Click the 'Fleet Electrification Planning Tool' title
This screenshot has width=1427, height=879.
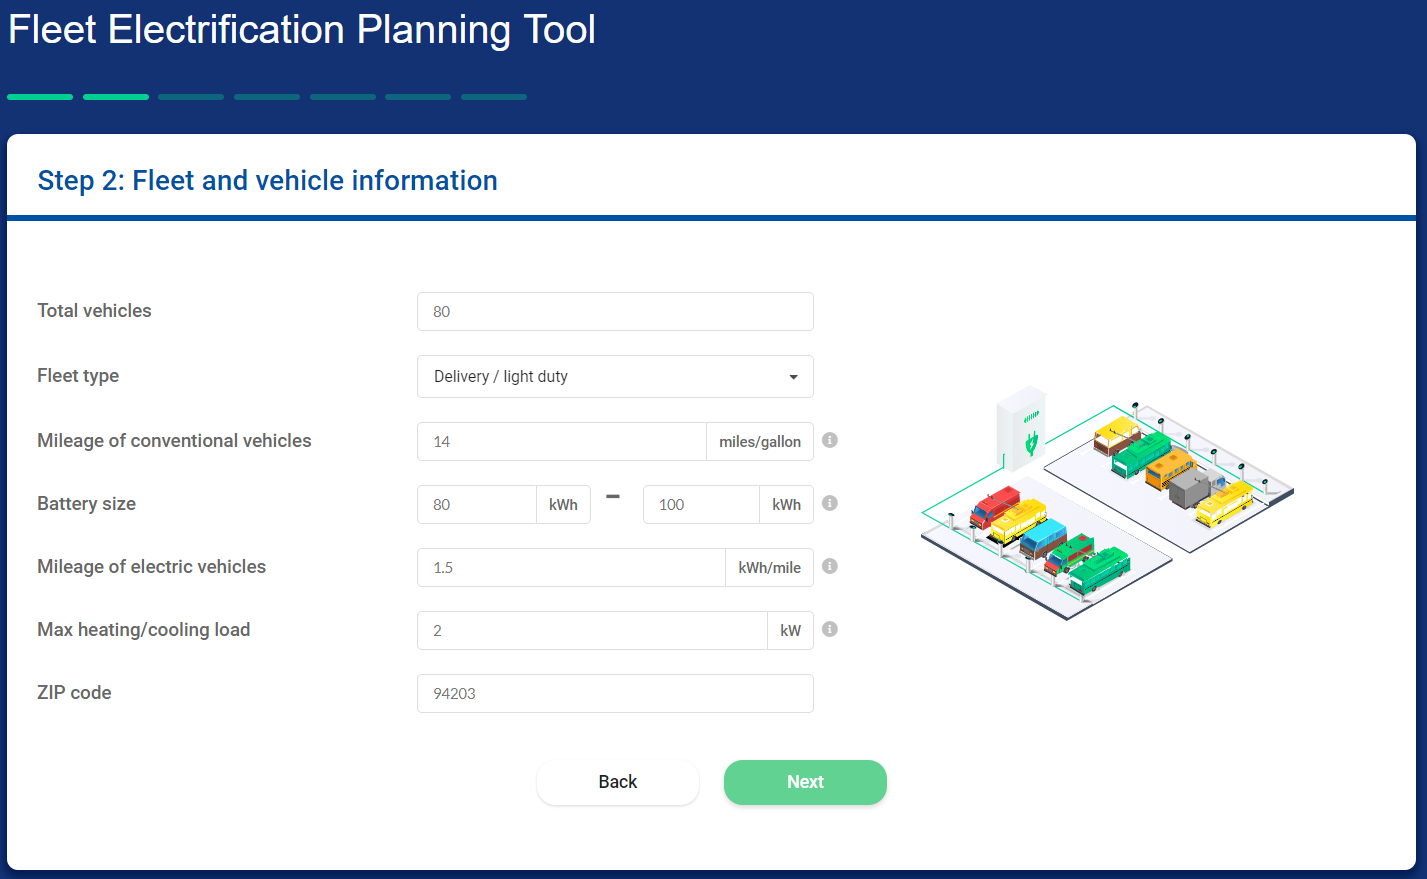(302, 29)
